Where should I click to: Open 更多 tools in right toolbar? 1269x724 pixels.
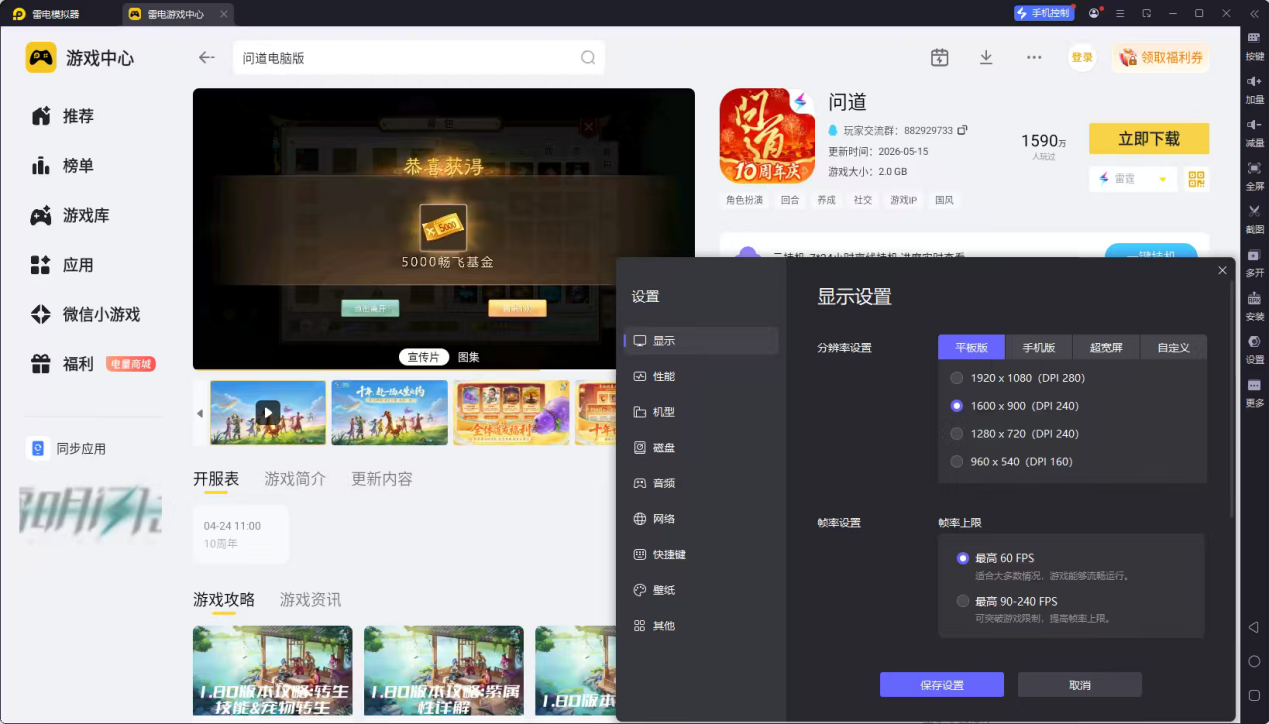[1254, 392]
